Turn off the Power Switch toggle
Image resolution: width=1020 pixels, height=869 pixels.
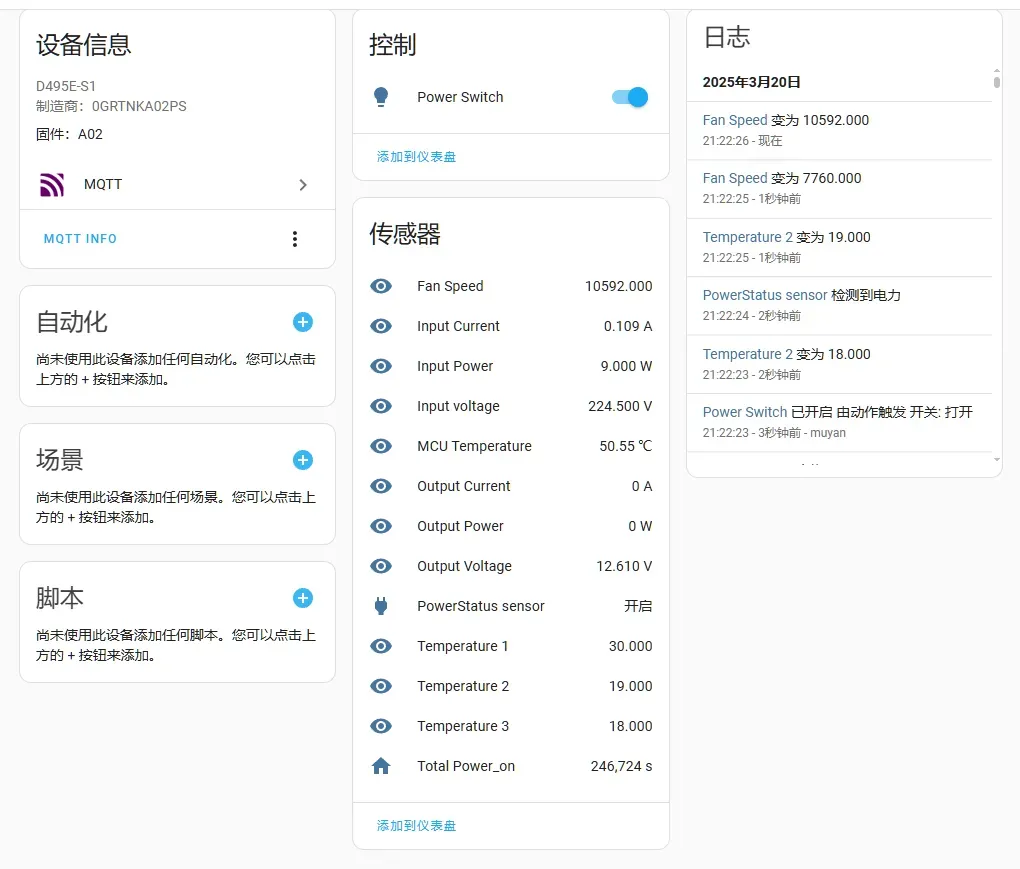(x=630, y=97)
